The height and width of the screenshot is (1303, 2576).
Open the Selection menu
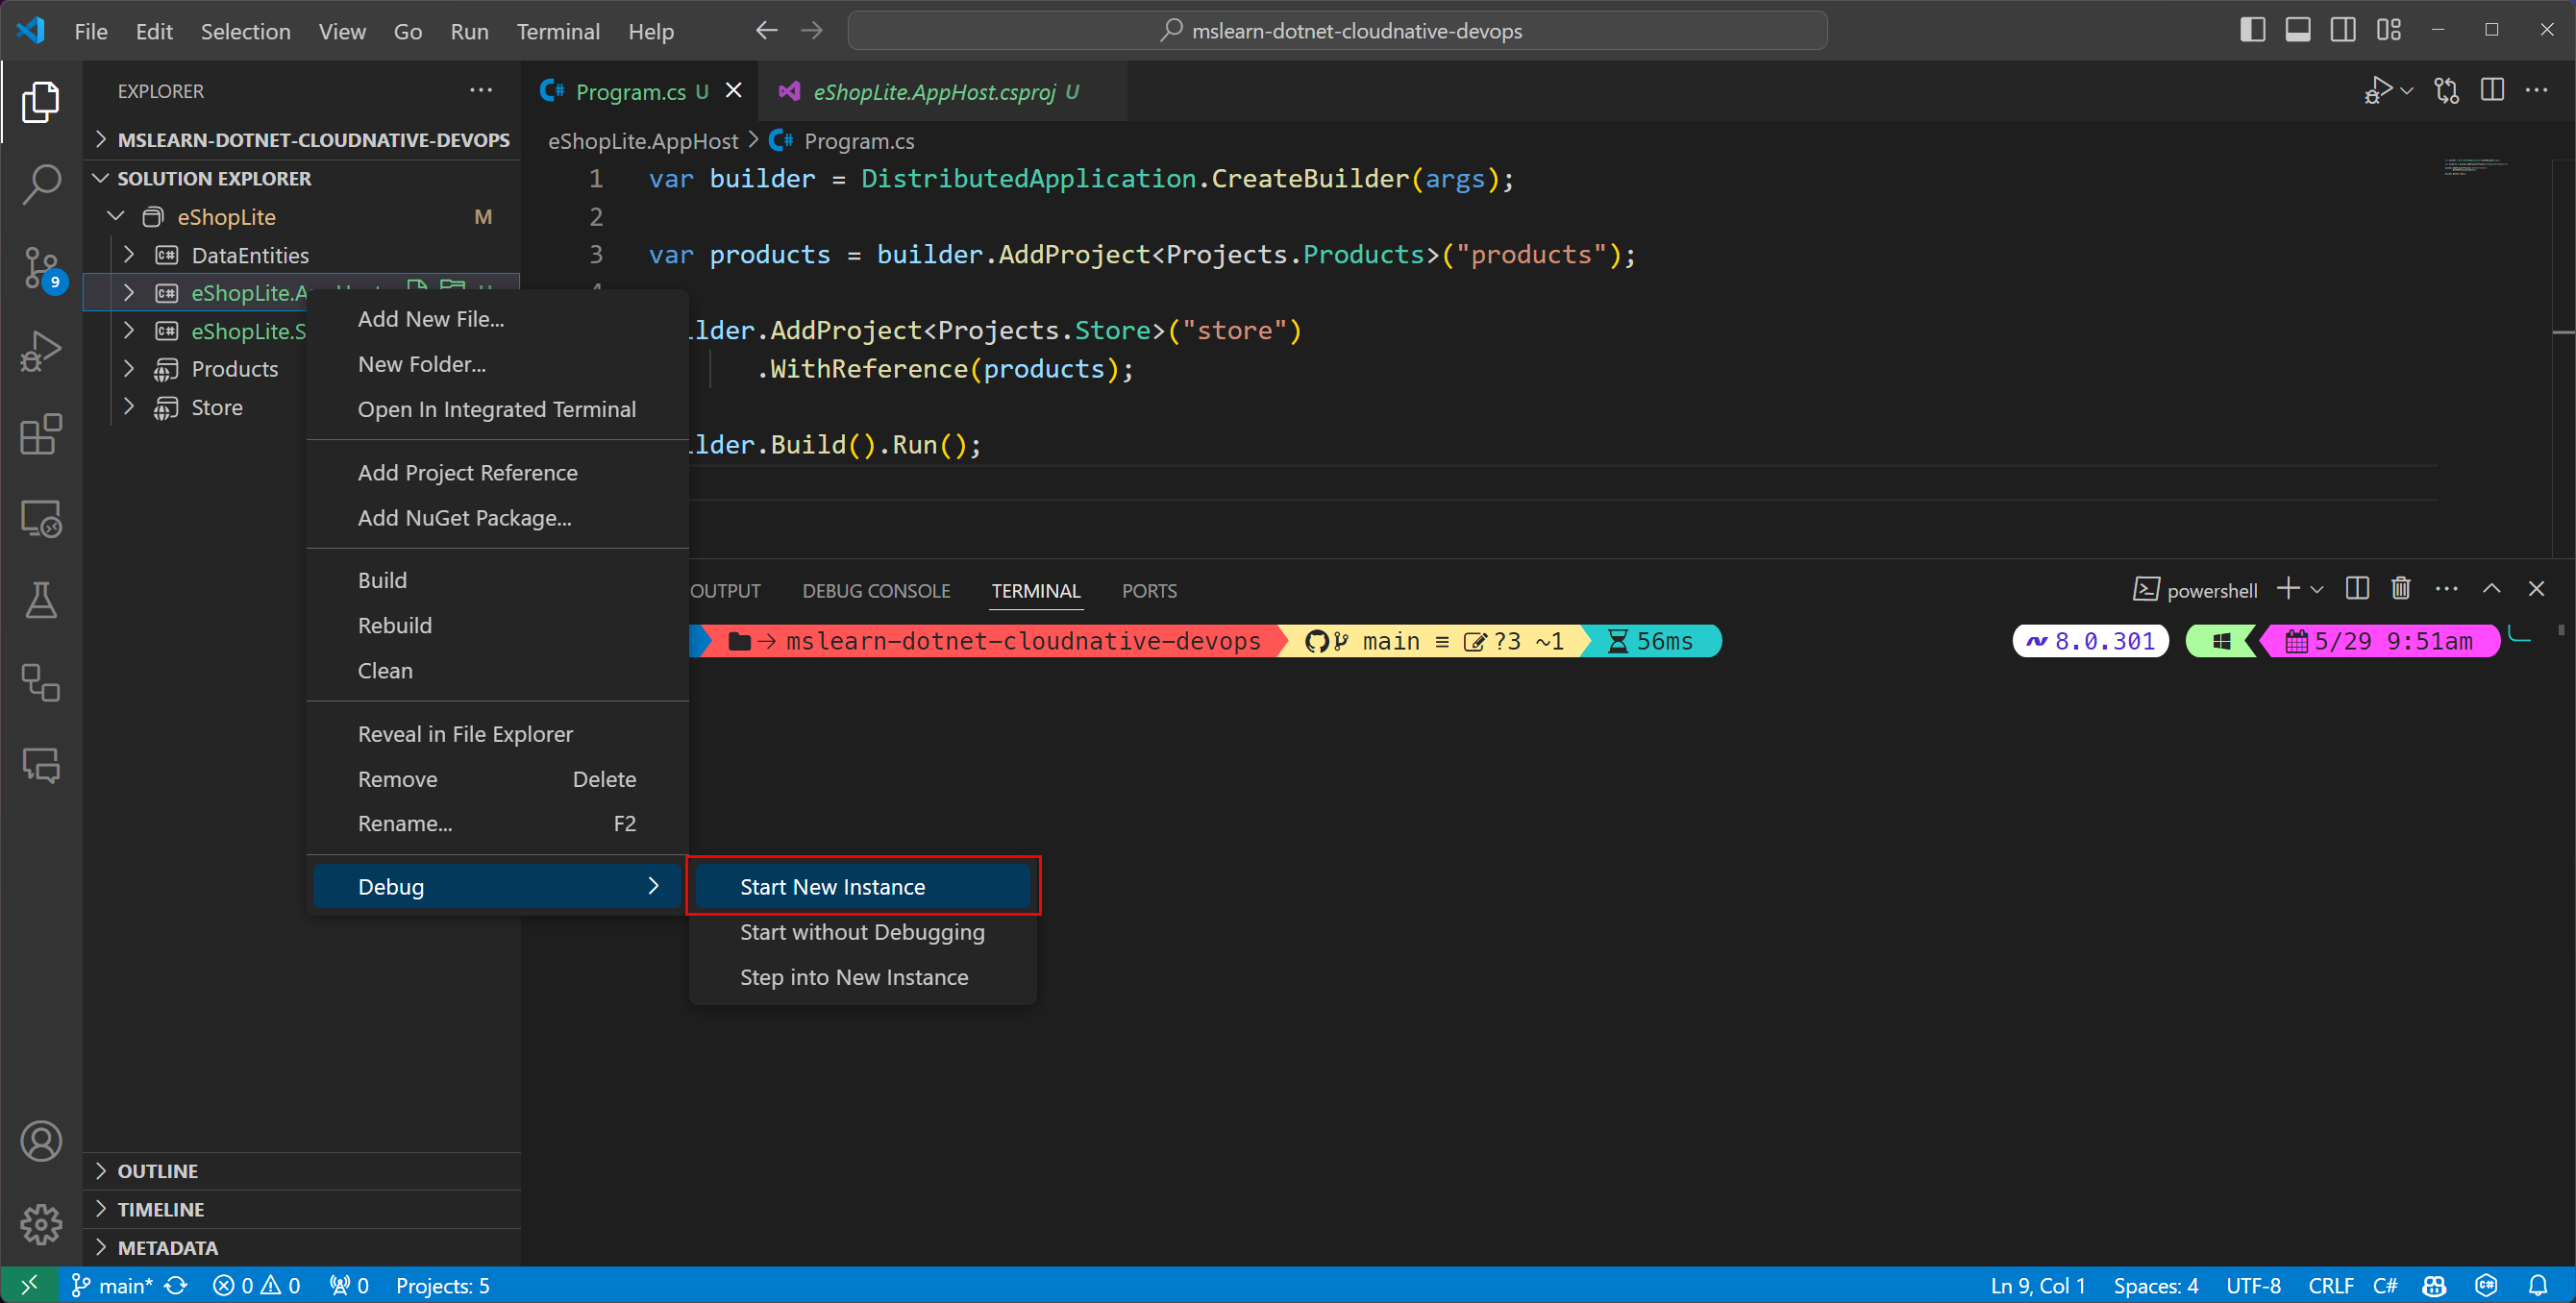pos(245,31)
